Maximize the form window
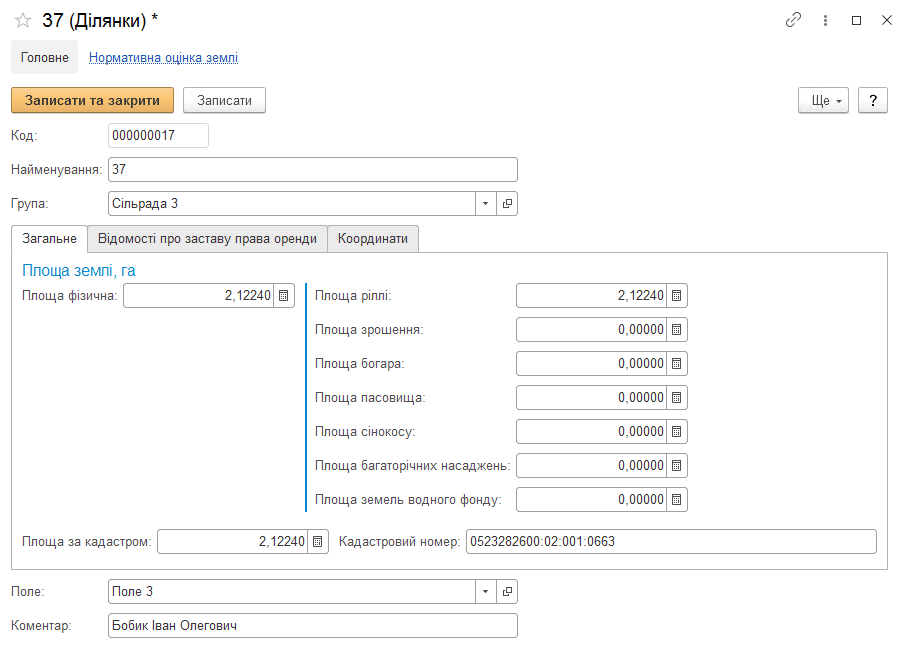This screenshot has width=907, height=649. [856, 20]
